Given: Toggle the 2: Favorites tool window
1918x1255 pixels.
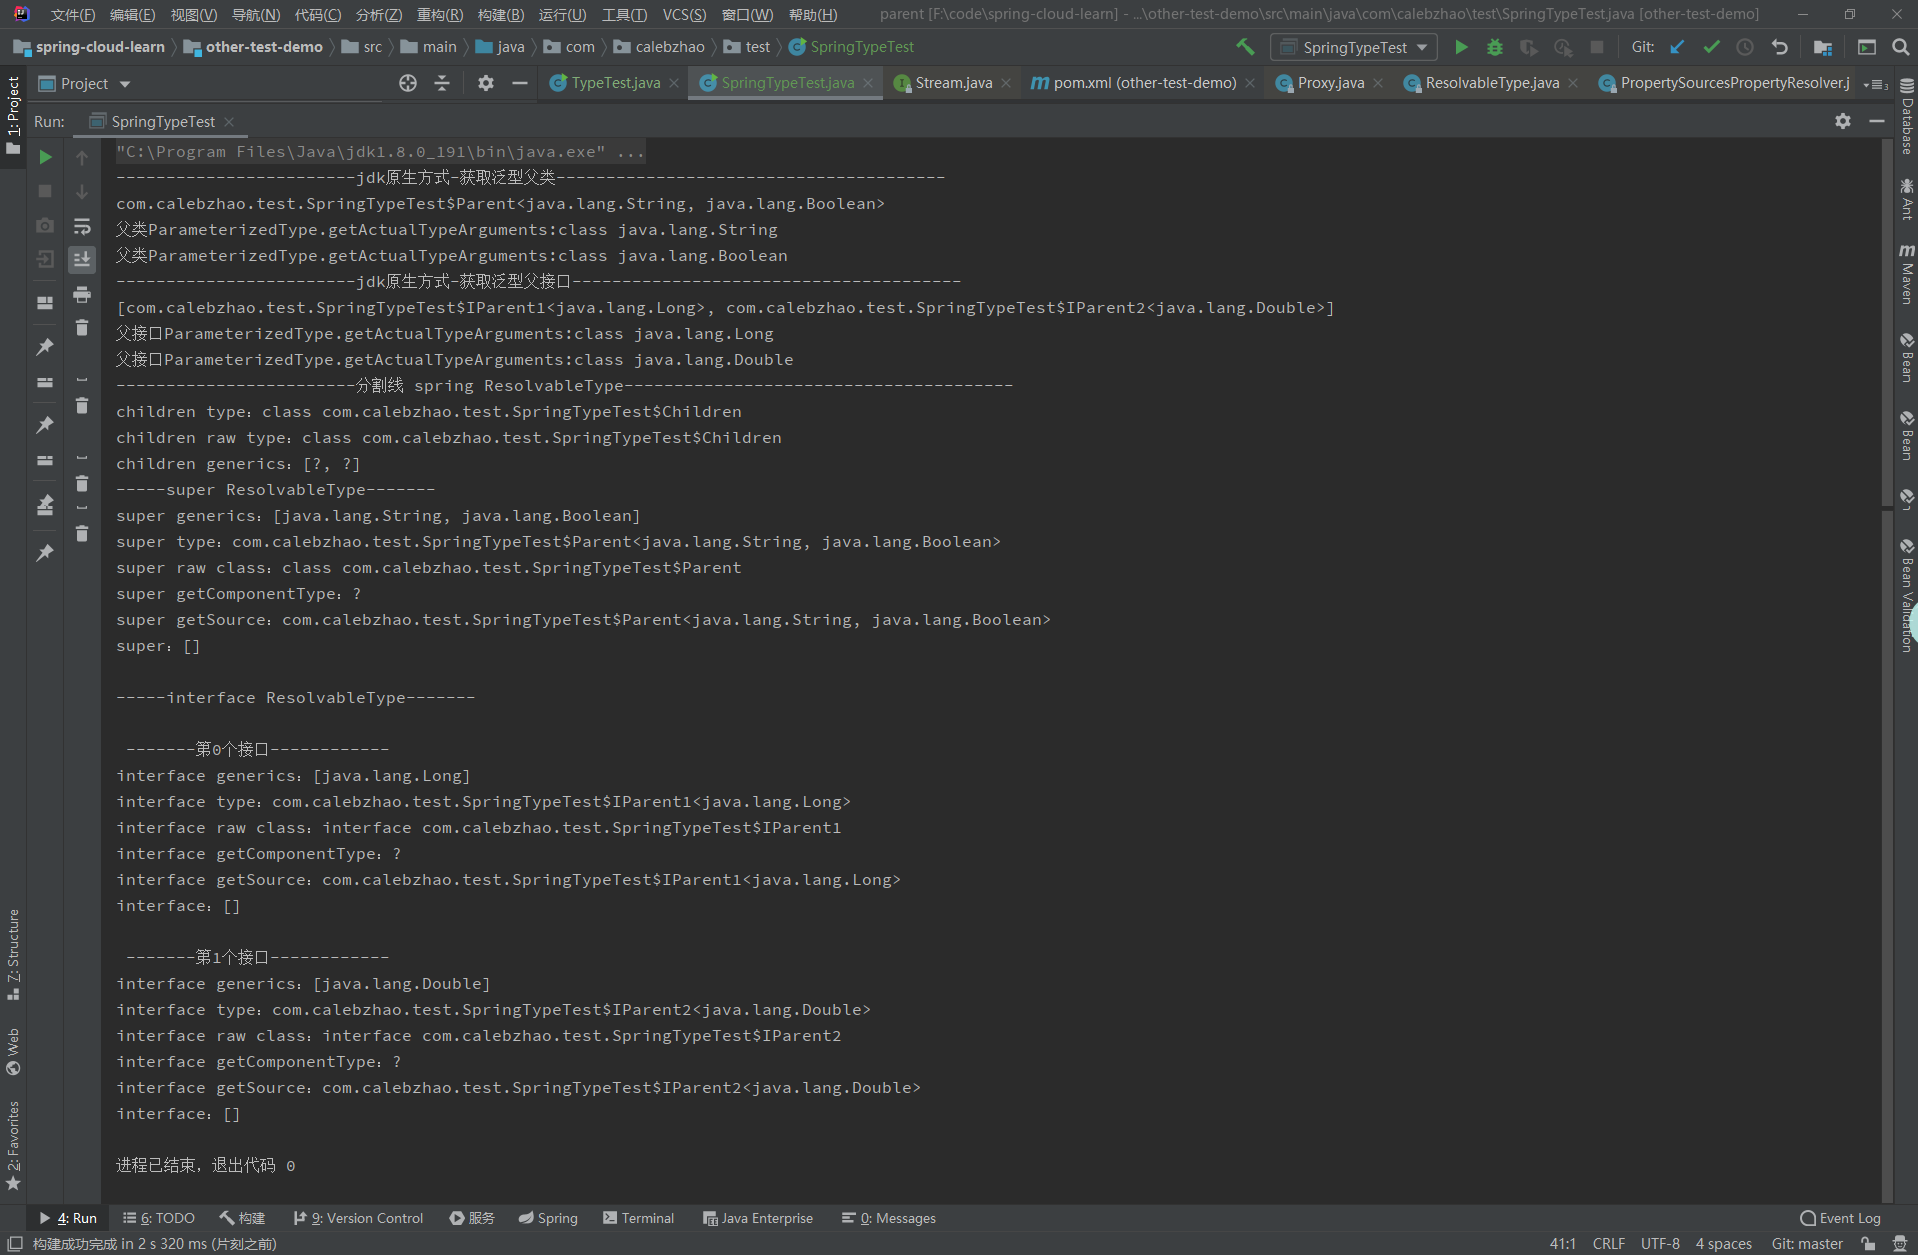Looking at the screenshot, I should click(x=13, y=1147).
